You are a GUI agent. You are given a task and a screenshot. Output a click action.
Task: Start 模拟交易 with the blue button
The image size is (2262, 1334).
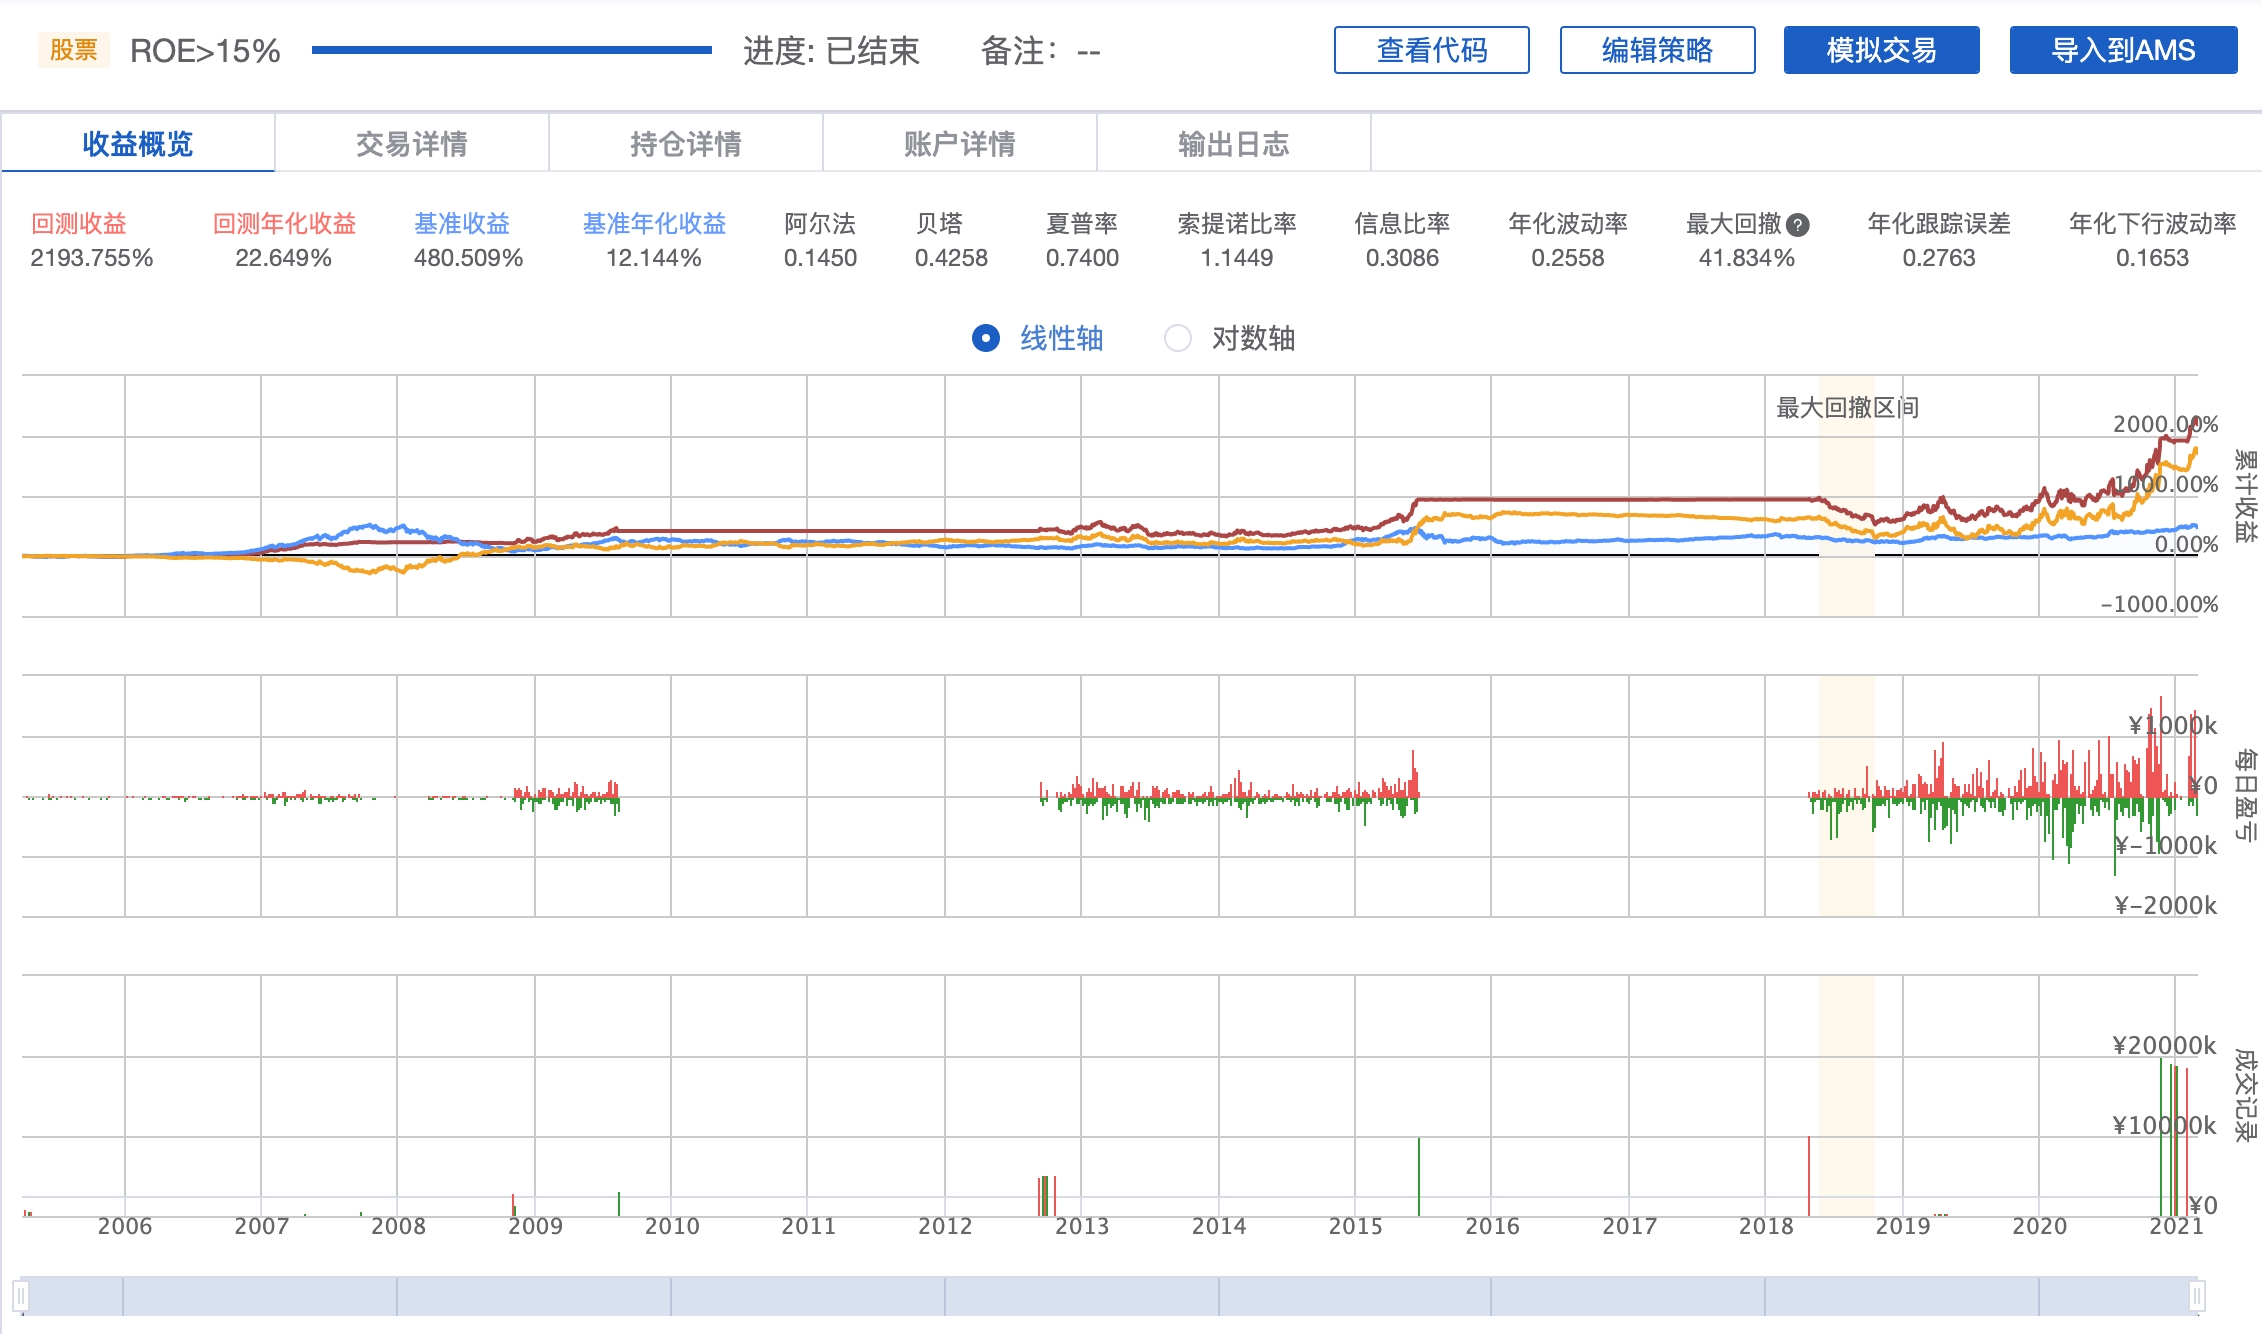point(1881,50)
